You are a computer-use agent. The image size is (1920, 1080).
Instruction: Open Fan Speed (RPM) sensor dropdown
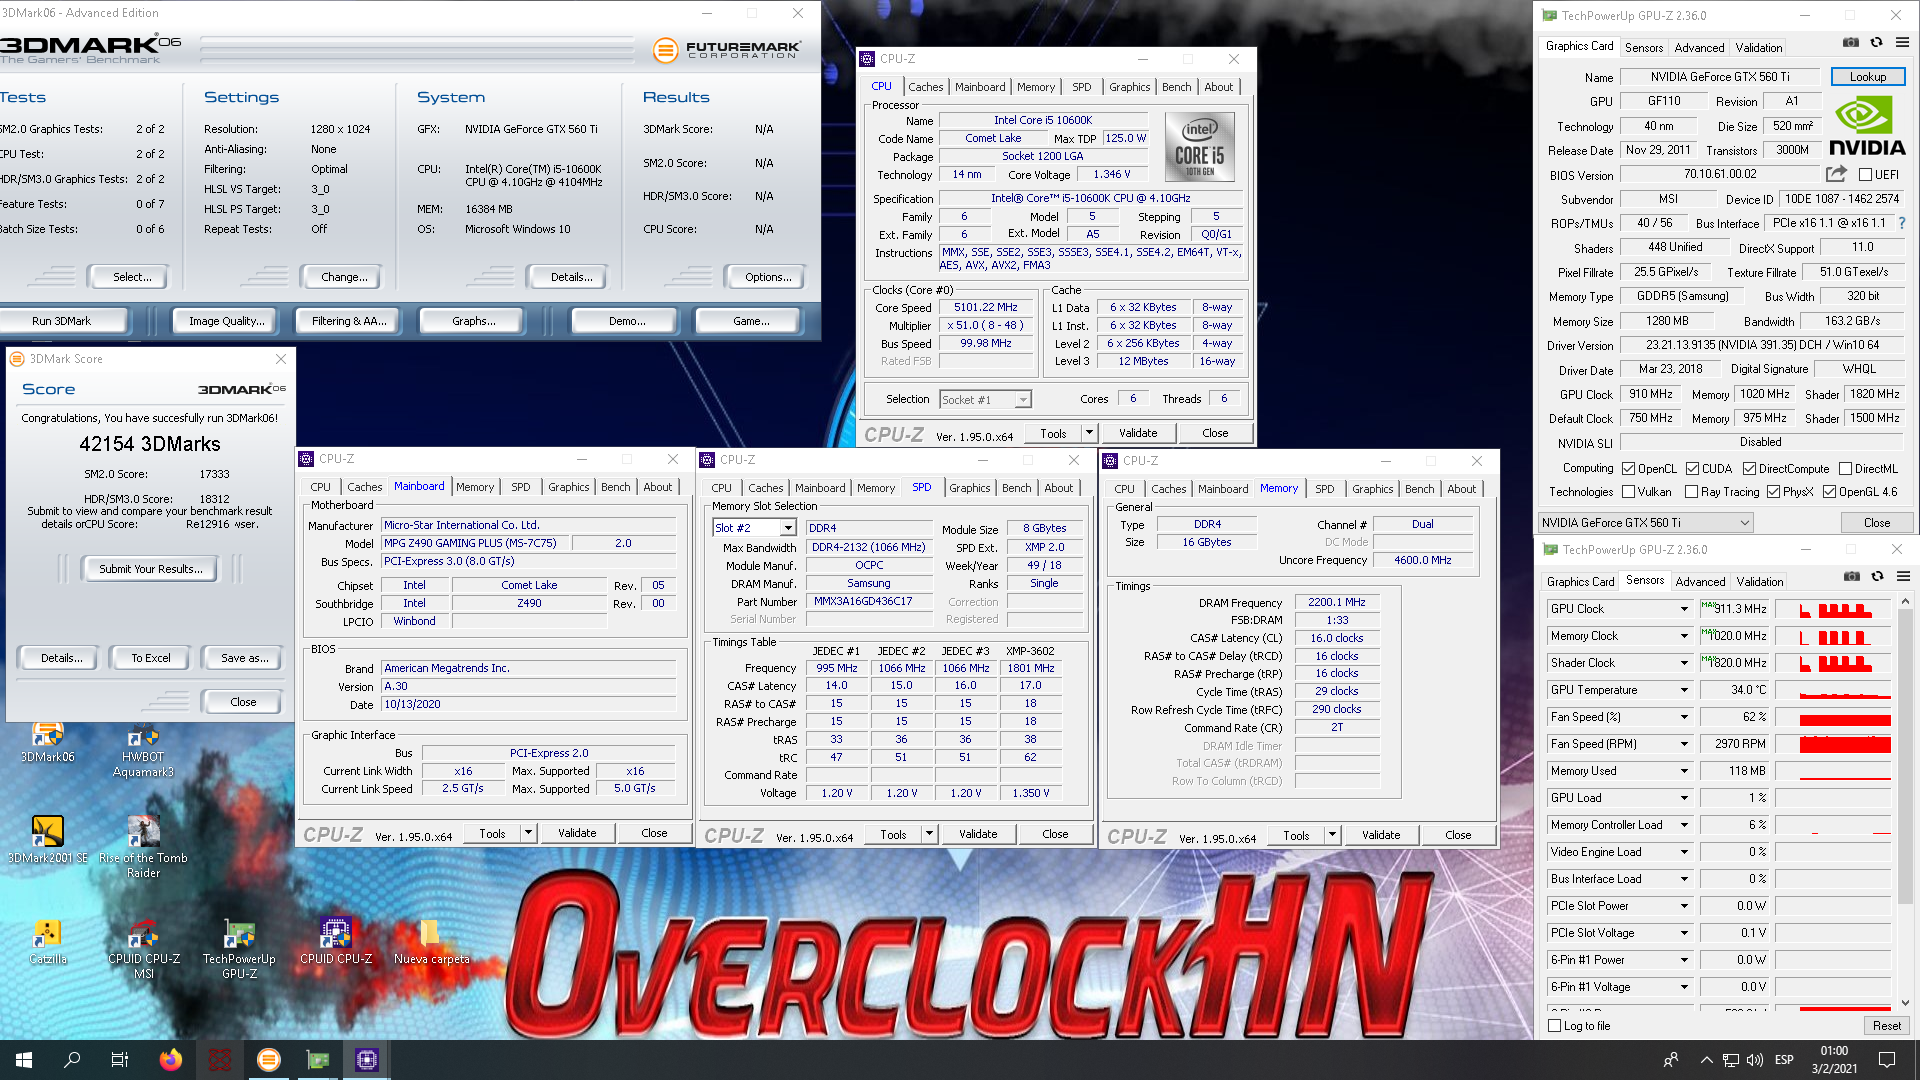tap(1684, 744)
